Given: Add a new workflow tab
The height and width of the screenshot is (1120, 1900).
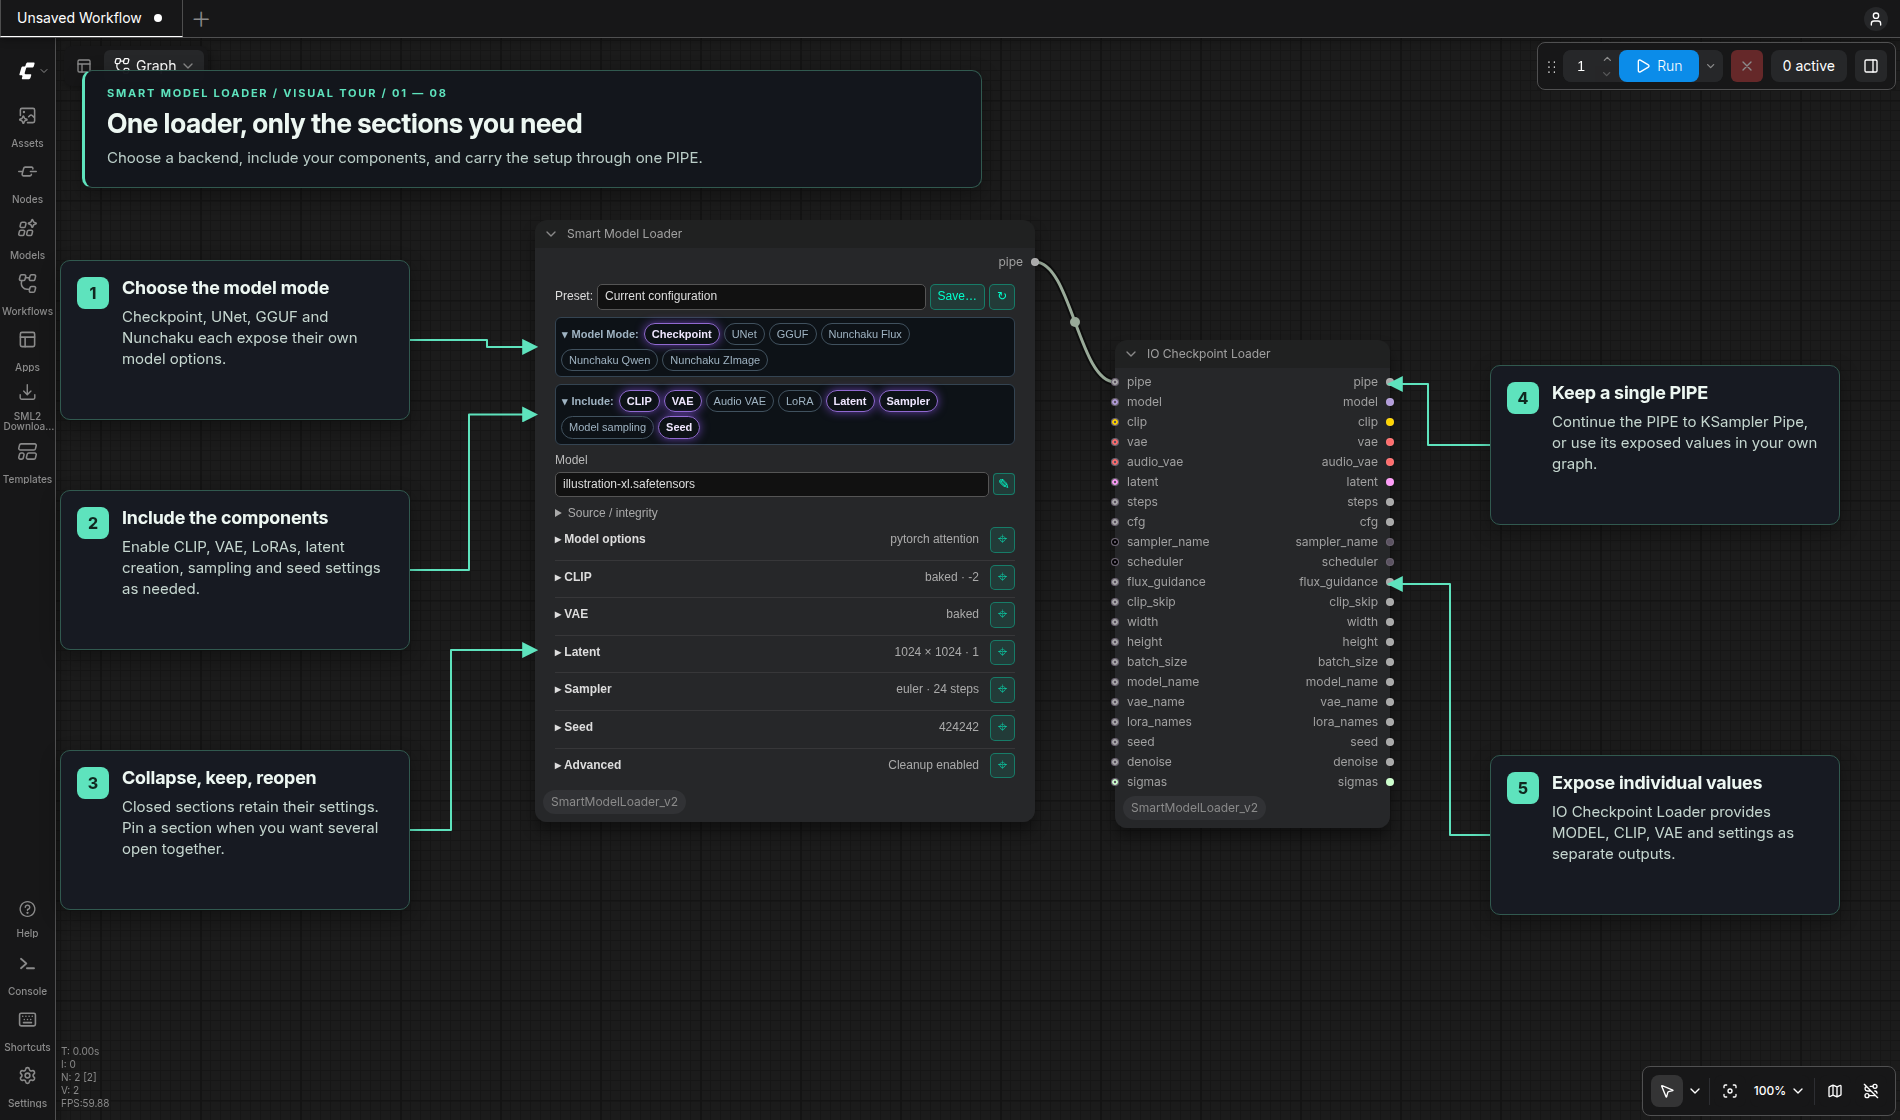Looking at the screenshot, I should point(201,19).
